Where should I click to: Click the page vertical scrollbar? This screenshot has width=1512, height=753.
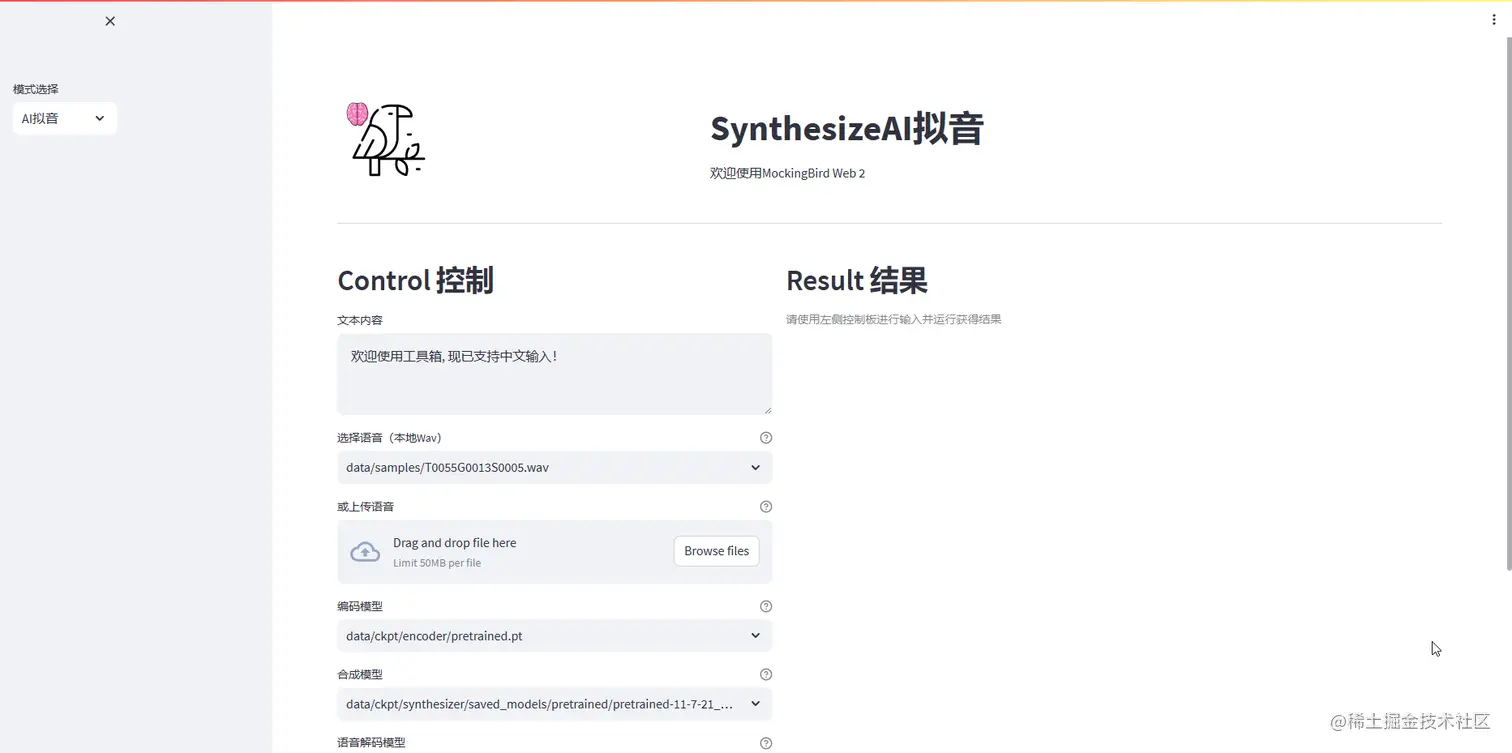point(1508,304)
